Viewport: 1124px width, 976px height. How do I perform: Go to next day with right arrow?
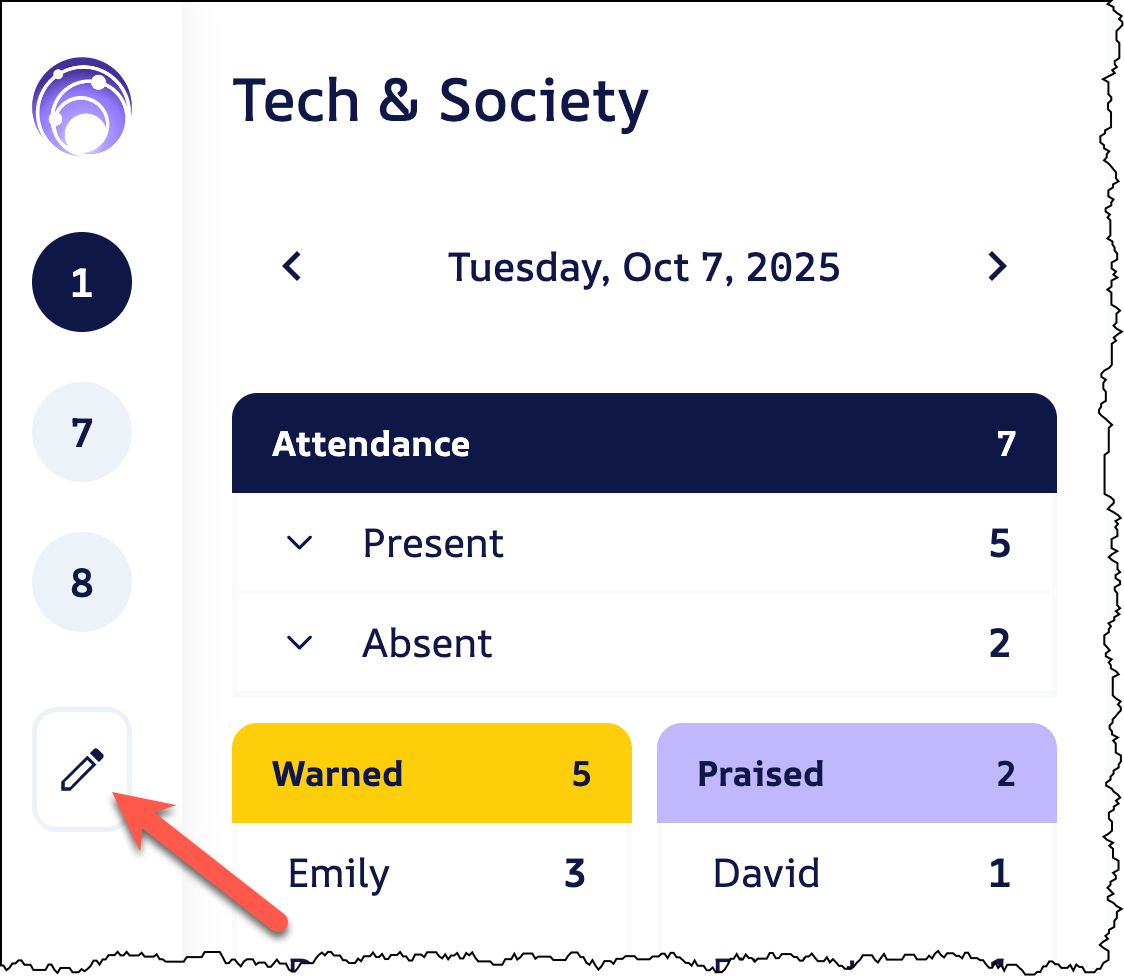click(997, 267)
